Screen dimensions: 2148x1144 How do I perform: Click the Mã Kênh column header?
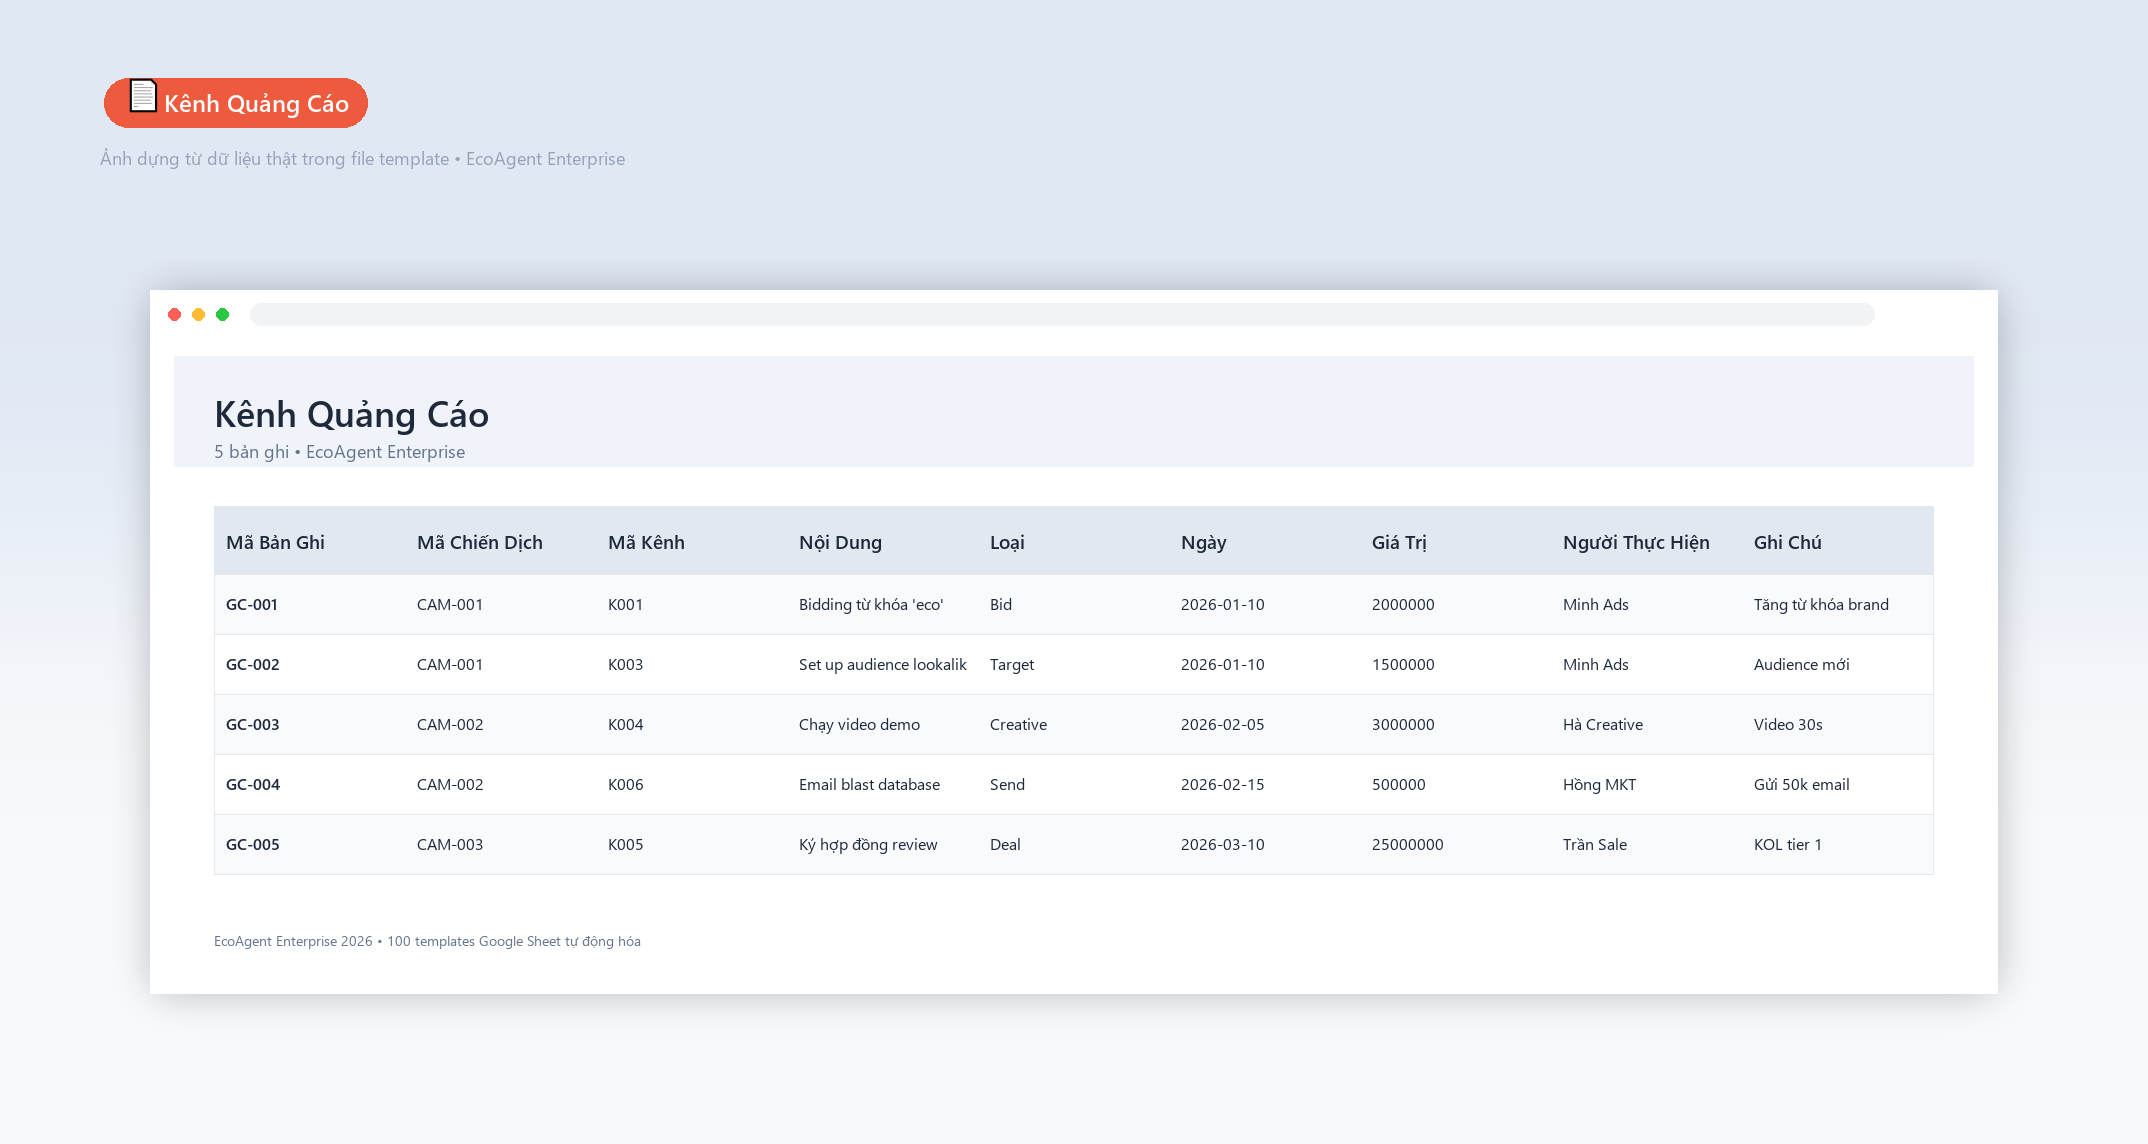[x=646, y=542]
